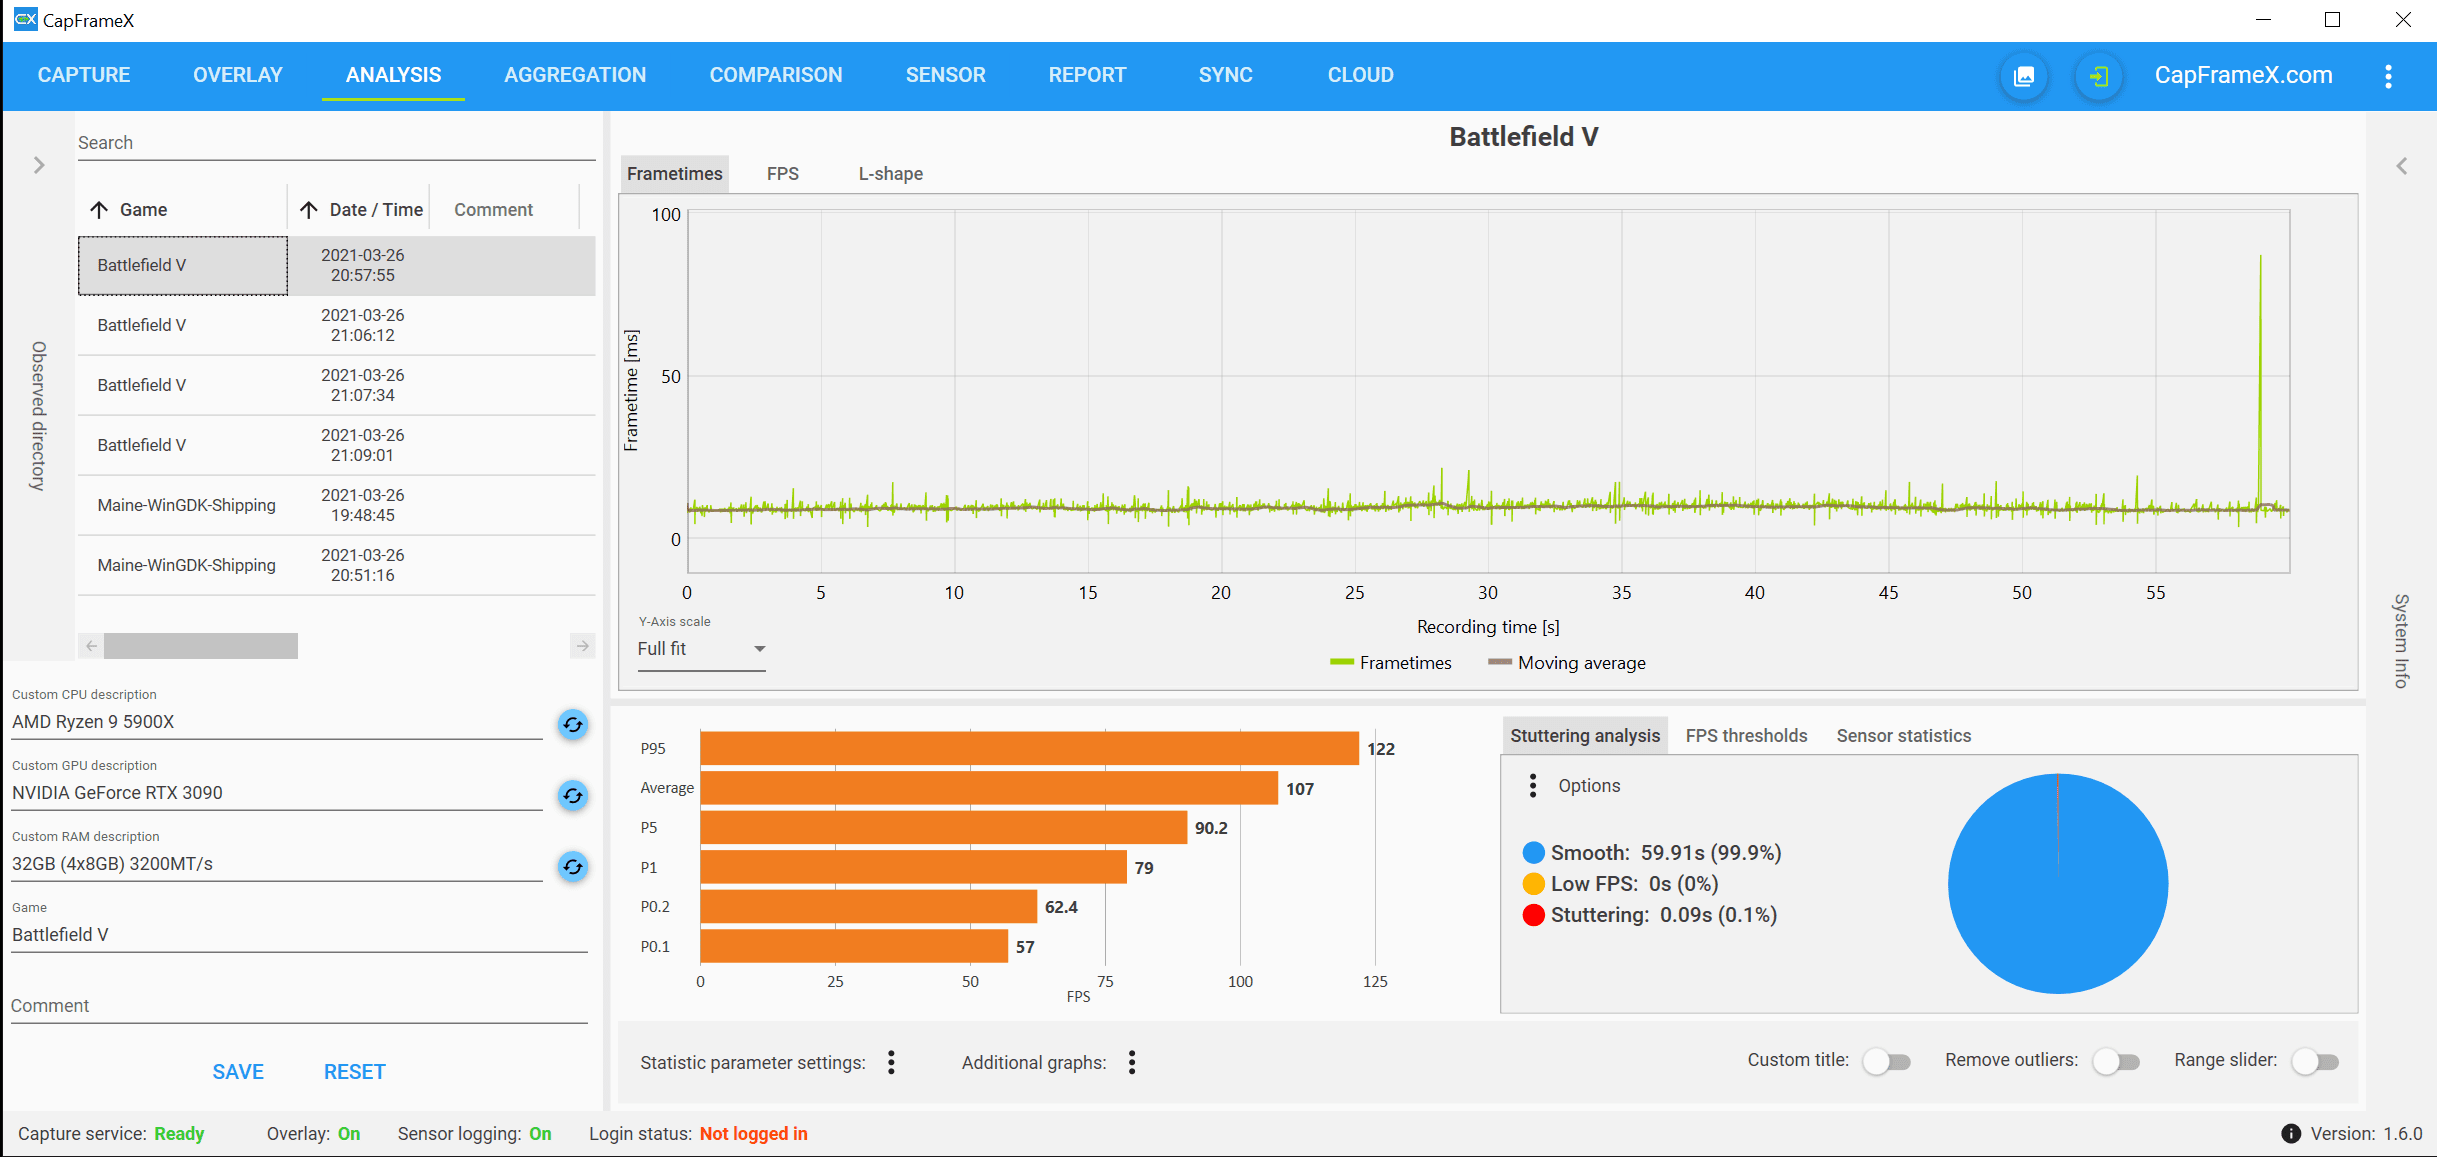Viewport: 2437px width, 1157px height.
Task: Expand the Observed directory panel
Action: 39,165
